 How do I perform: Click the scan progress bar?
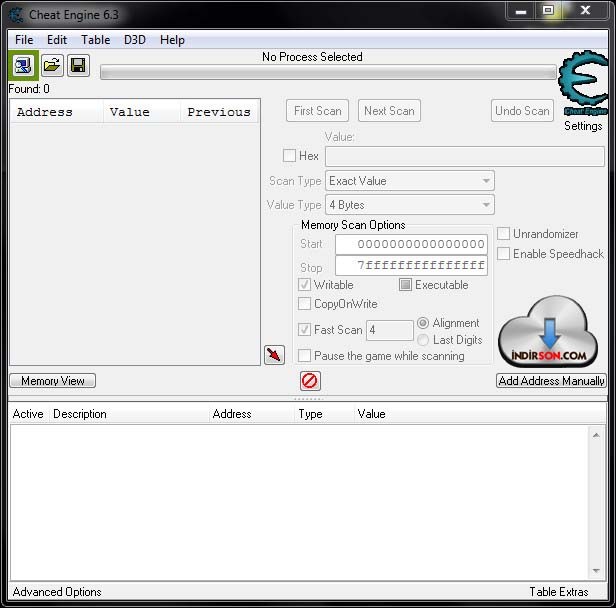point(328,73)
